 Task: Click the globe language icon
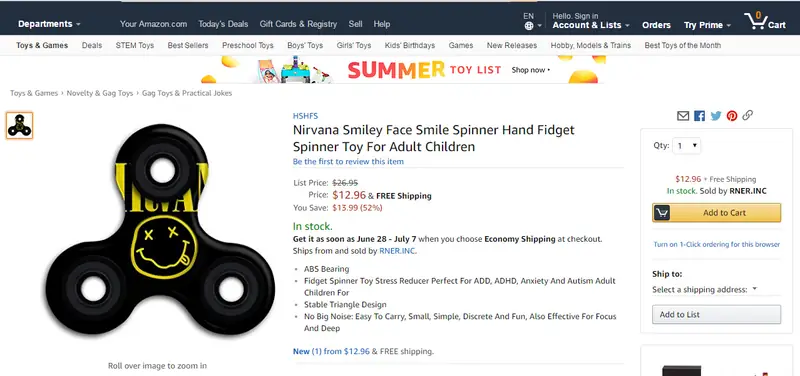coord(529,26)
